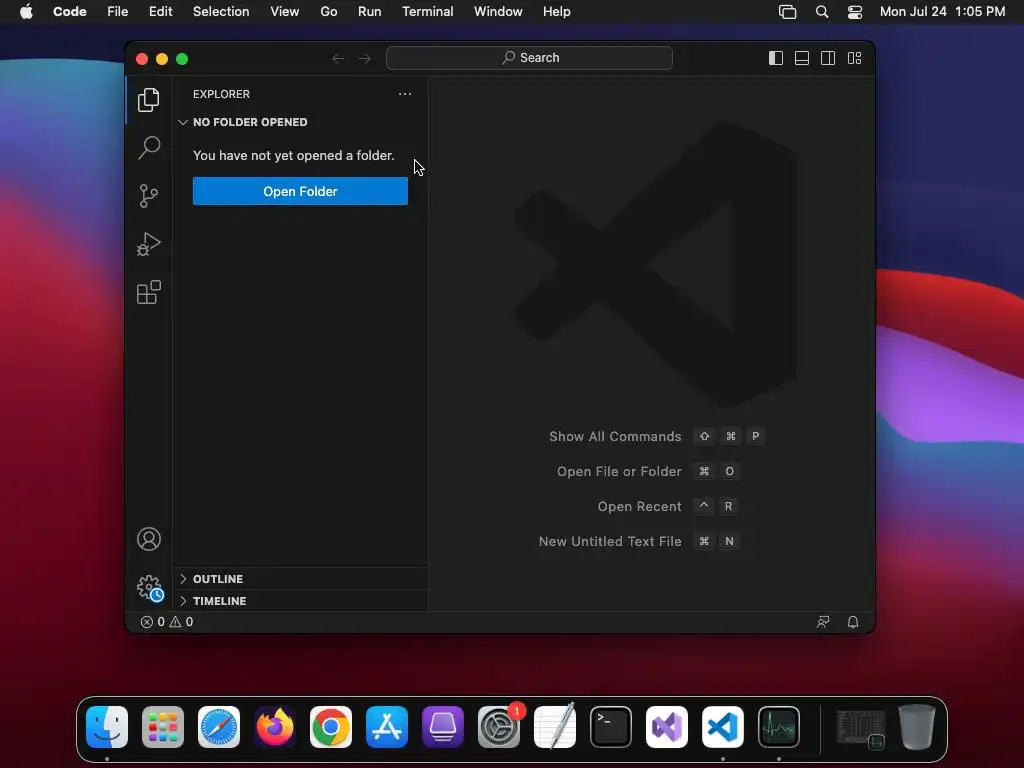Click the Open Folder button
1024x768 pixels.
pyautogui.click(x=300, y=191)
